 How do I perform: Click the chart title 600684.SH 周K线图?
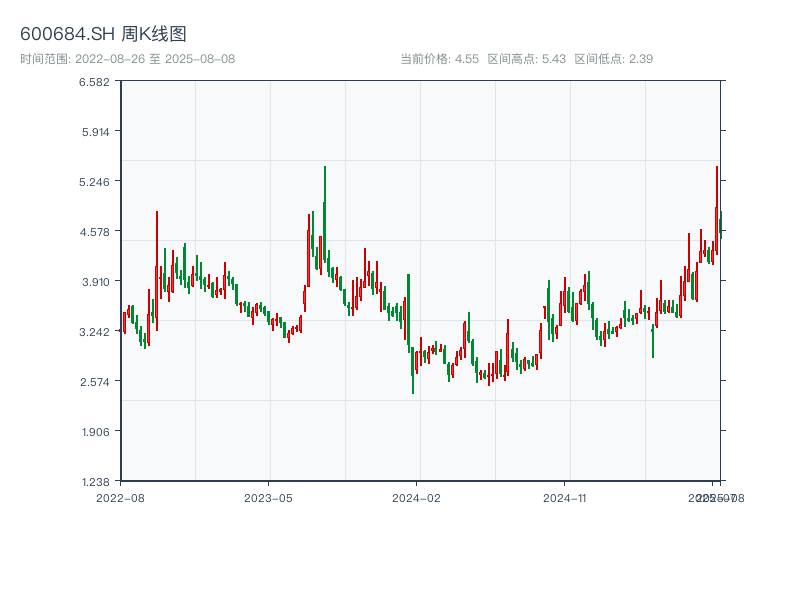pos(103,34)
